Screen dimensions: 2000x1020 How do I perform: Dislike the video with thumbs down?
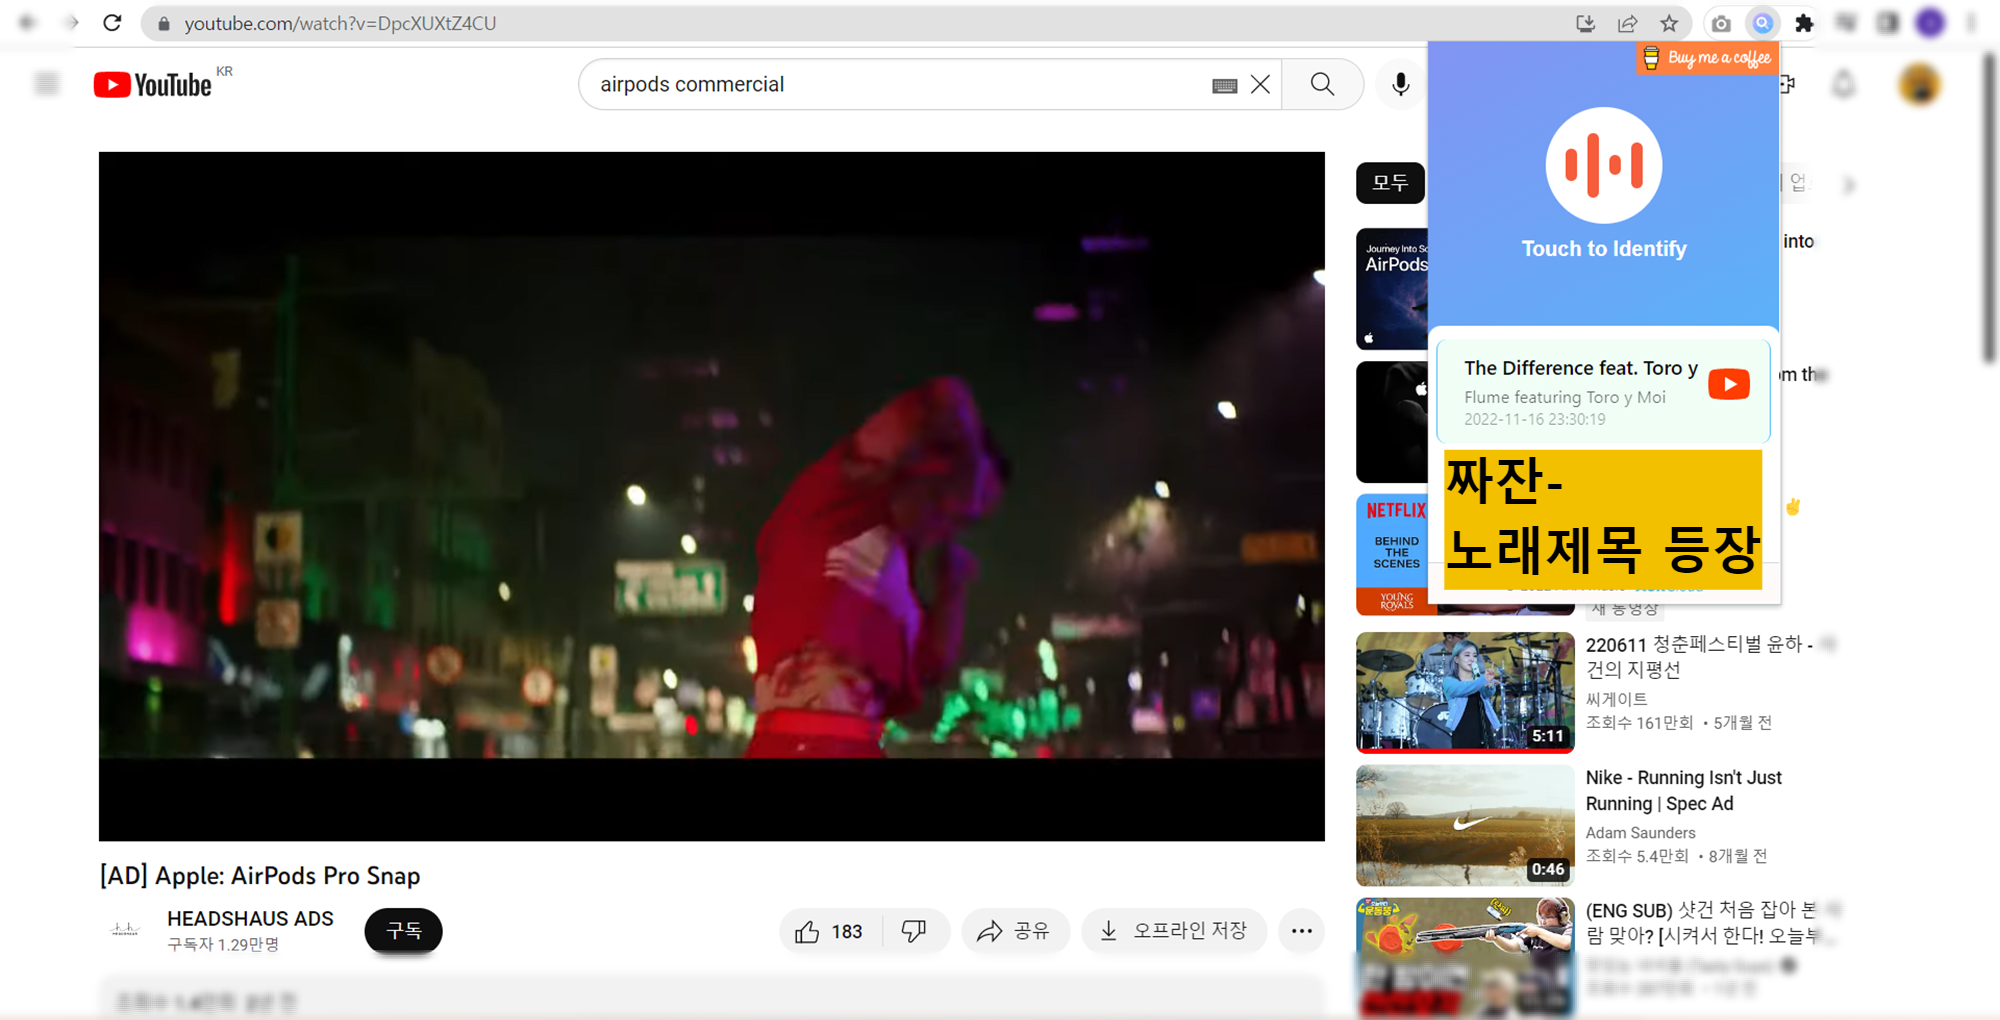(x=914, y=932)
